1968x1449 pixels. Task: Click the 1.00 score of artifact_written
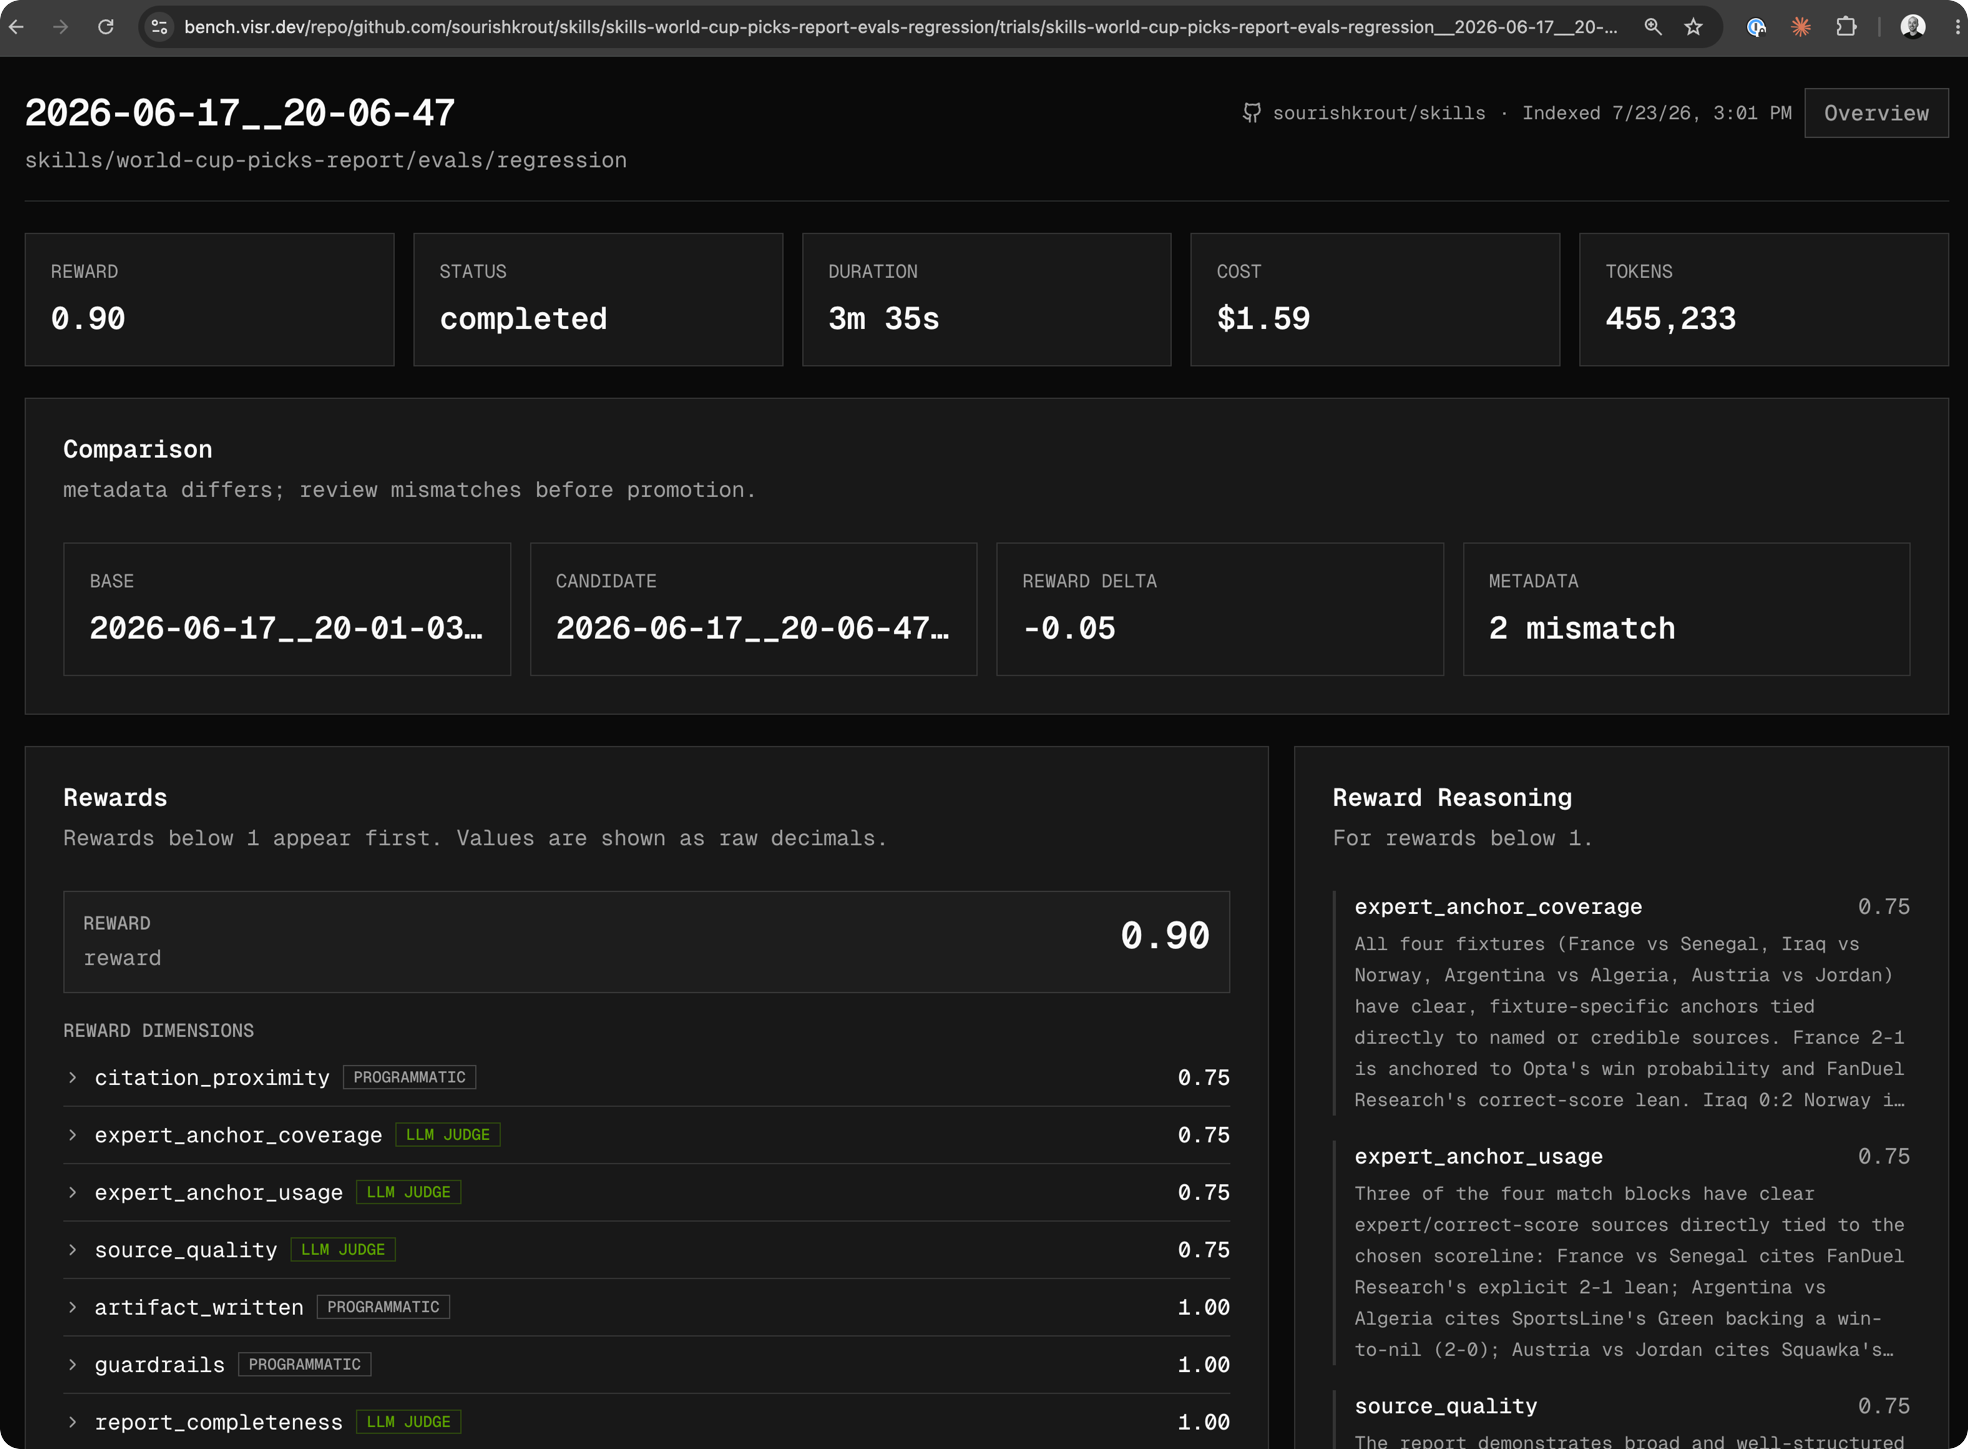tap(1203, 1307)
